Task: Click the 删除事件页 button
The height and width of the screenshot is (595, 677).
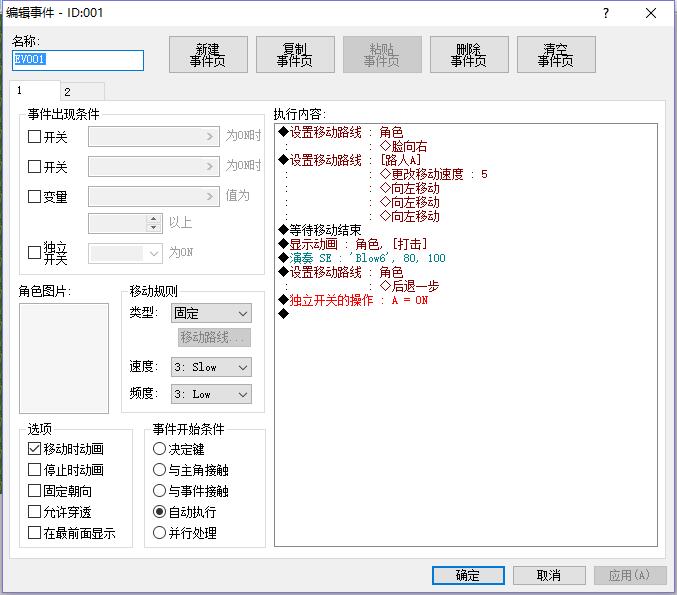Action: 469,54
